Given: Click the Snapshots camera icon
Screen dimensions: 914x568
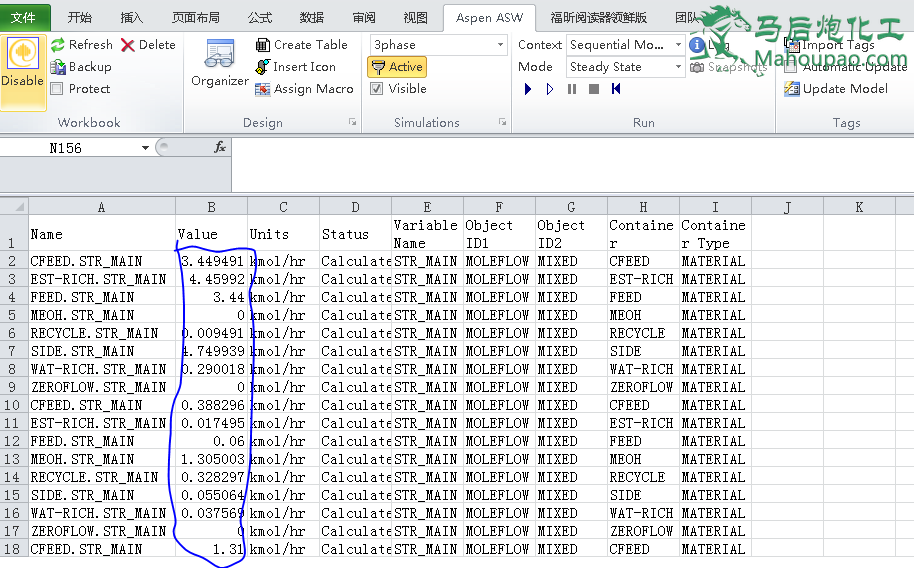Looking at the screenshot, I should (697, 68).
